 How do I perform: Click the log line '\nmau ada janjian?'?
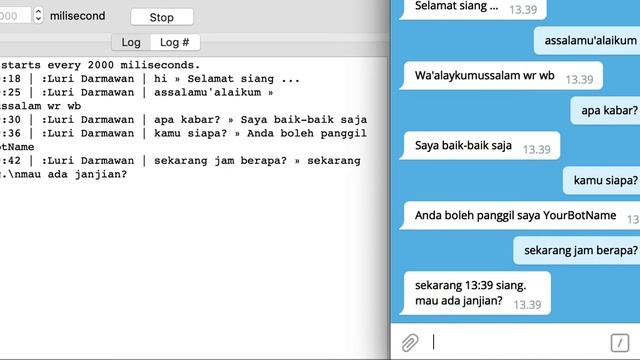pyautogui.click(x=64, y=174)
